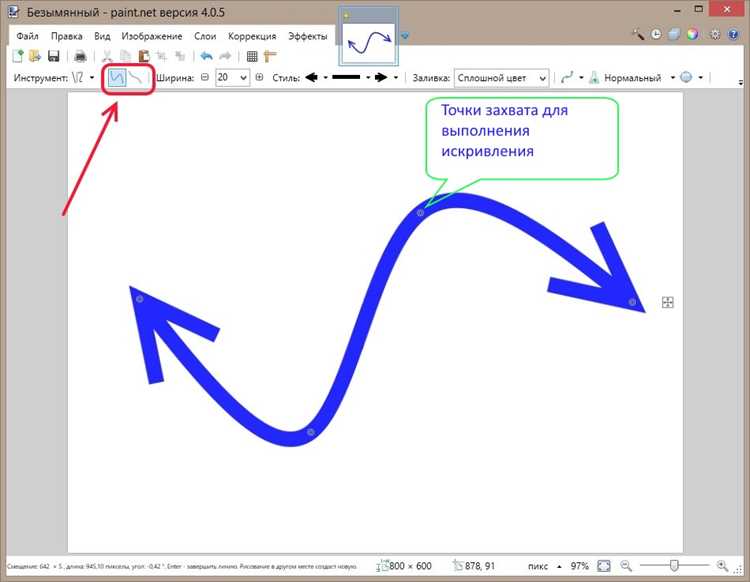Click the Redo arrow icon
The width and height of the screenshot is (750, 582).
[x=225, y=56]
